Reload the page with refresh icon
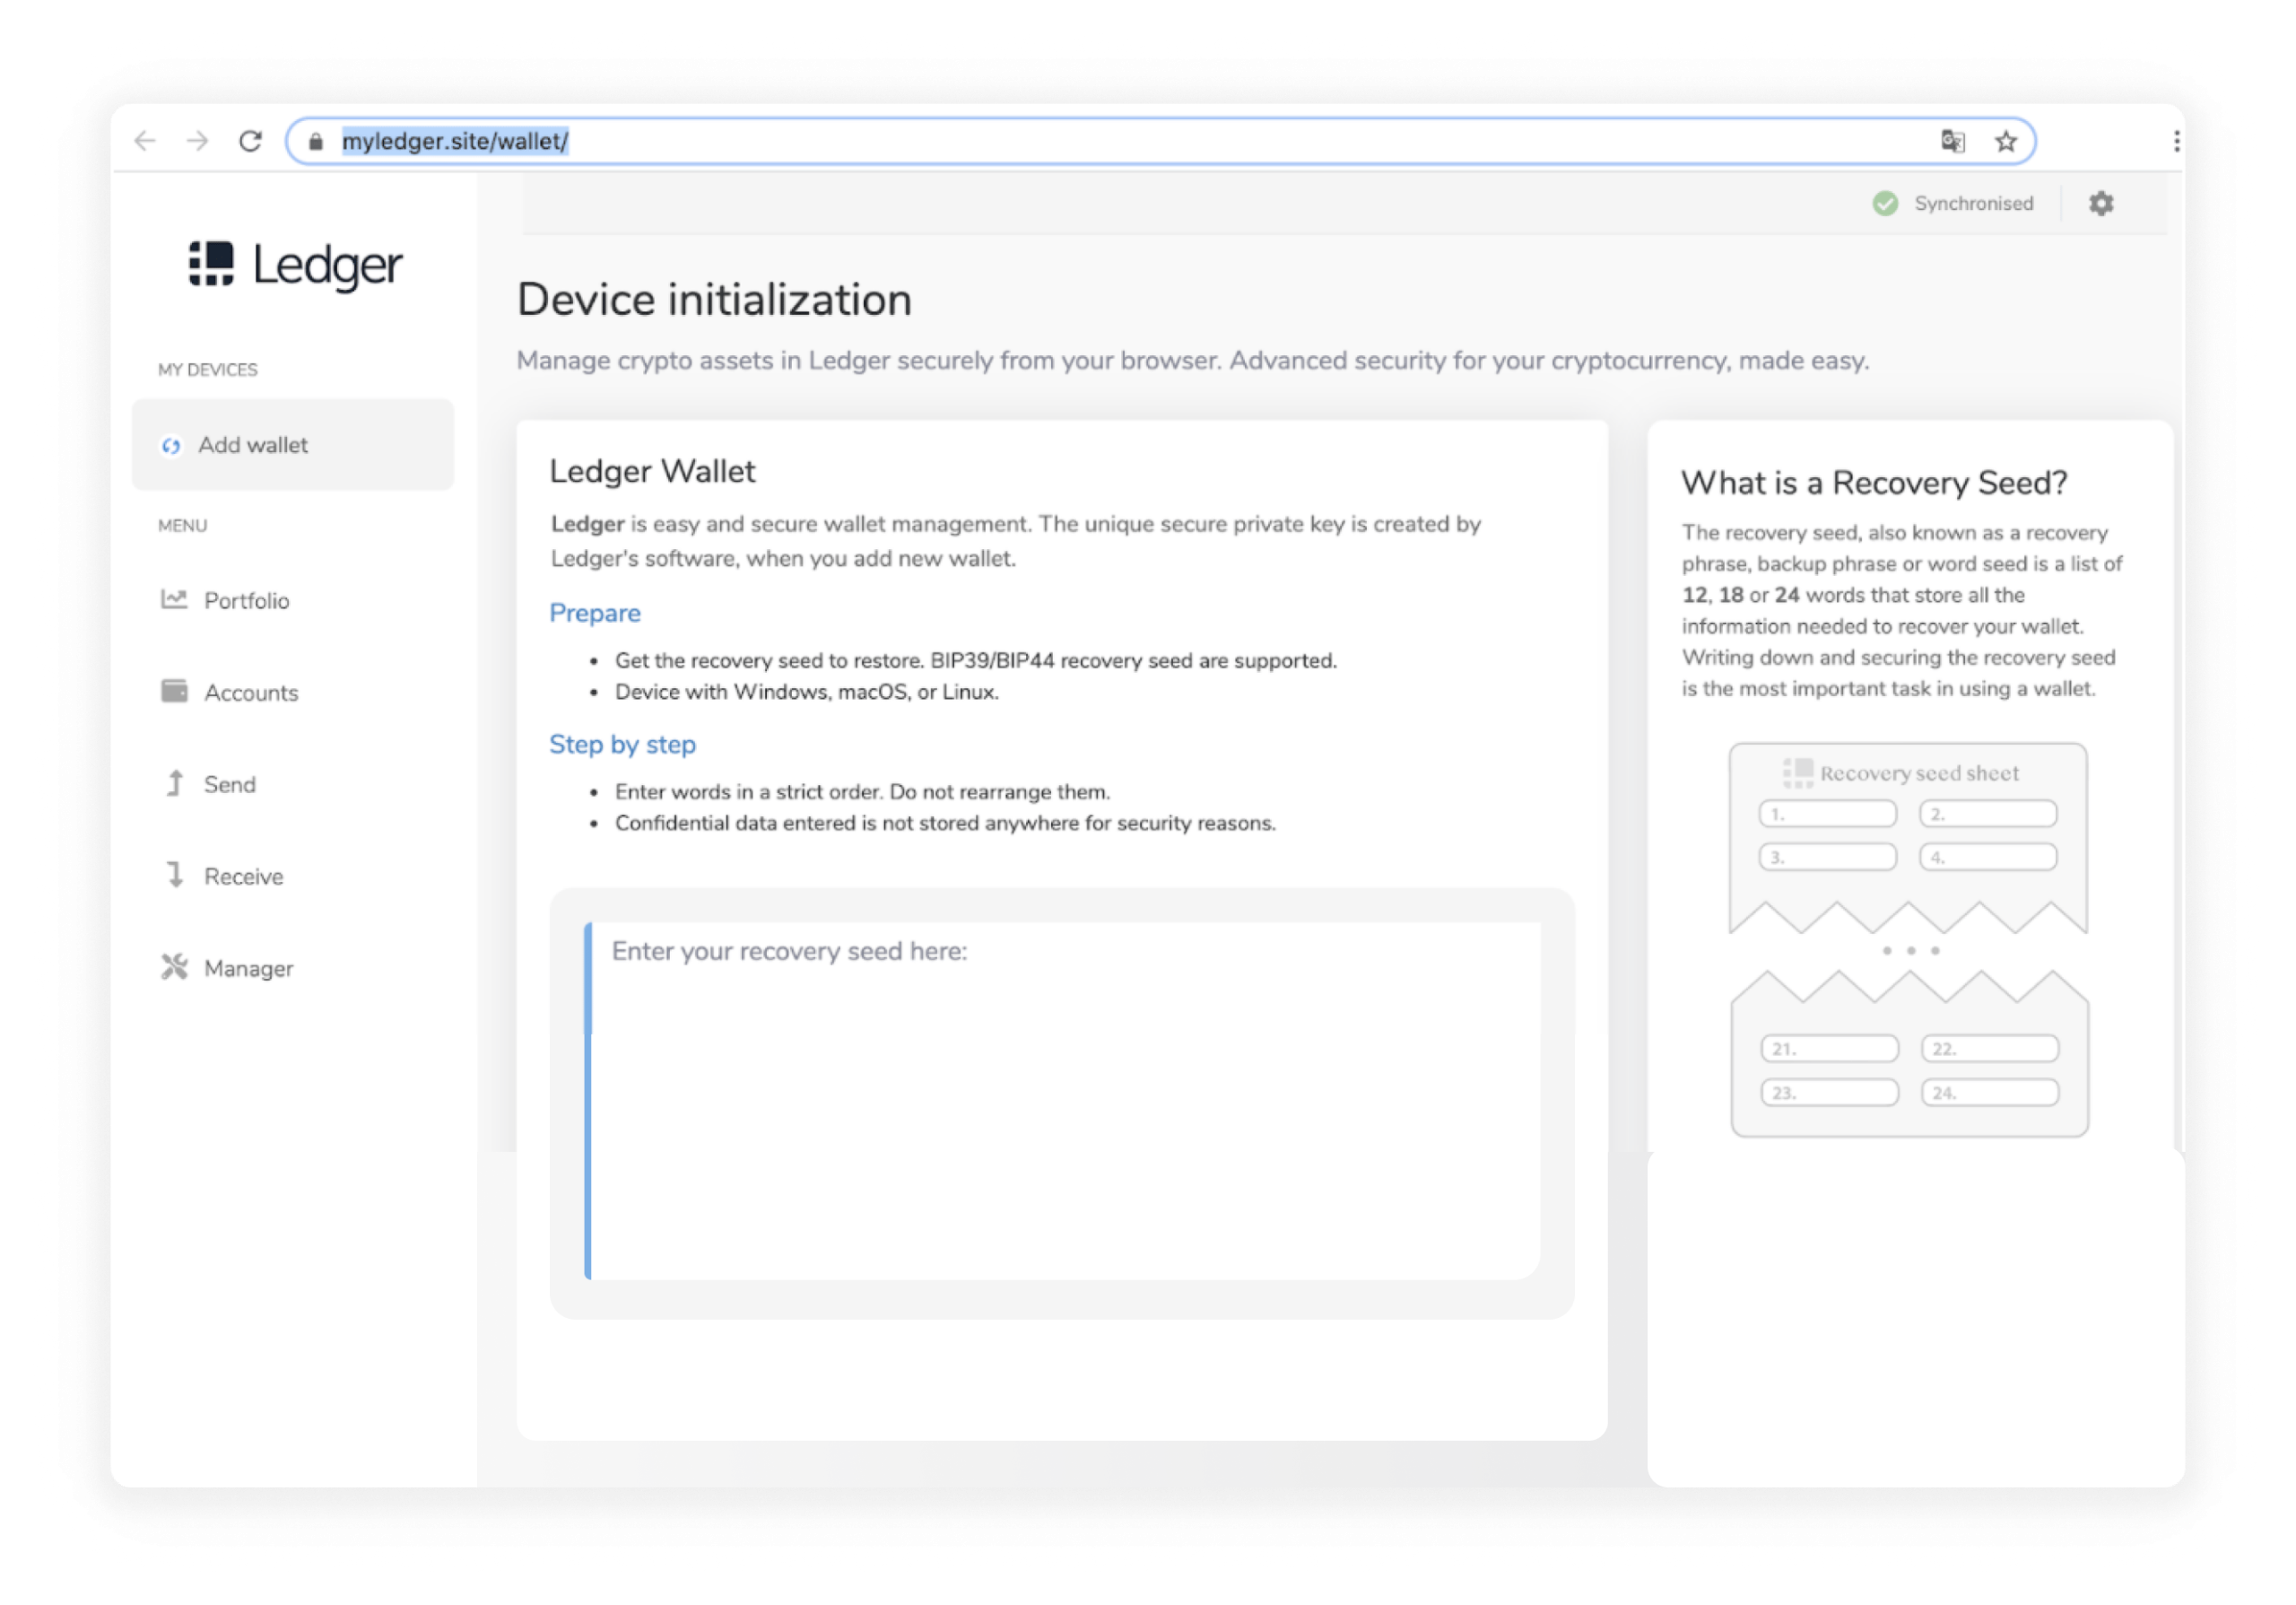2296x1605 pixels. pyautogui.click(x=250, y=141)
